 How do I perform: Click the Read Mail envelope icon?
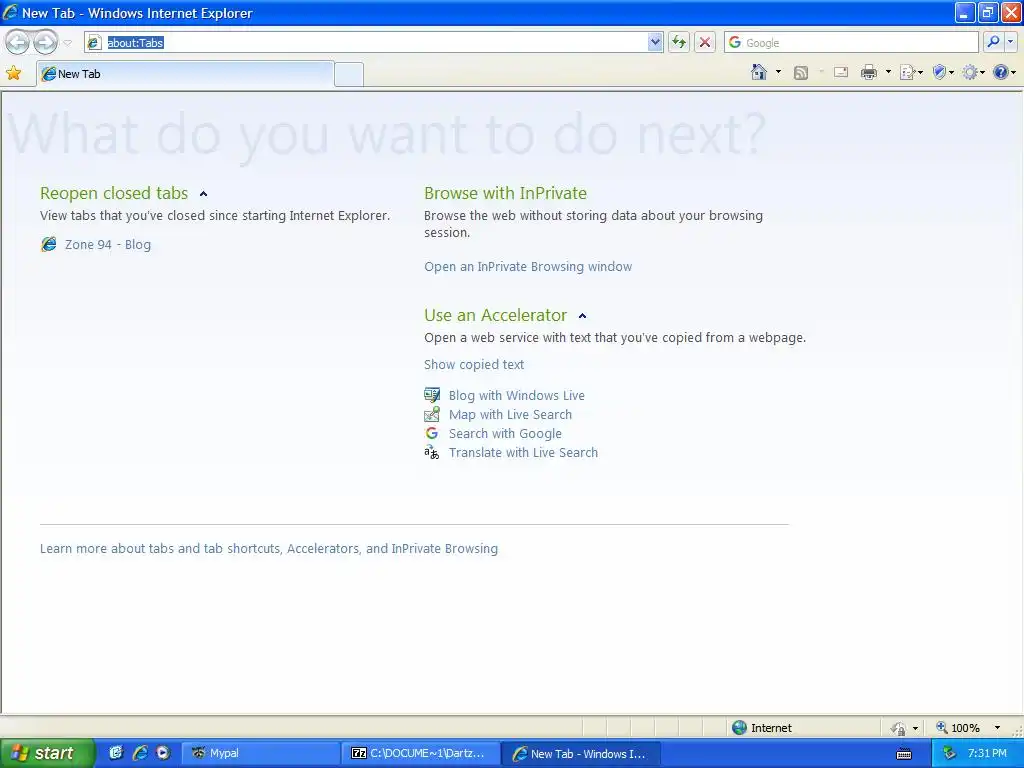841,72
